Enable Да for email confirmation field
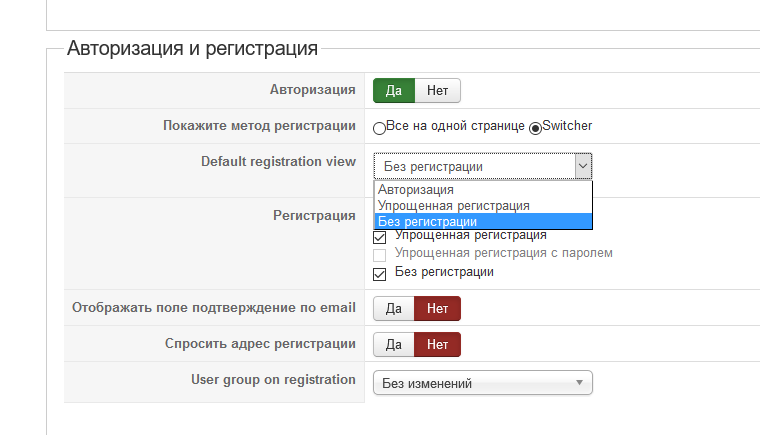This screenshot has width=760, height=435. (x=394, y=308)
